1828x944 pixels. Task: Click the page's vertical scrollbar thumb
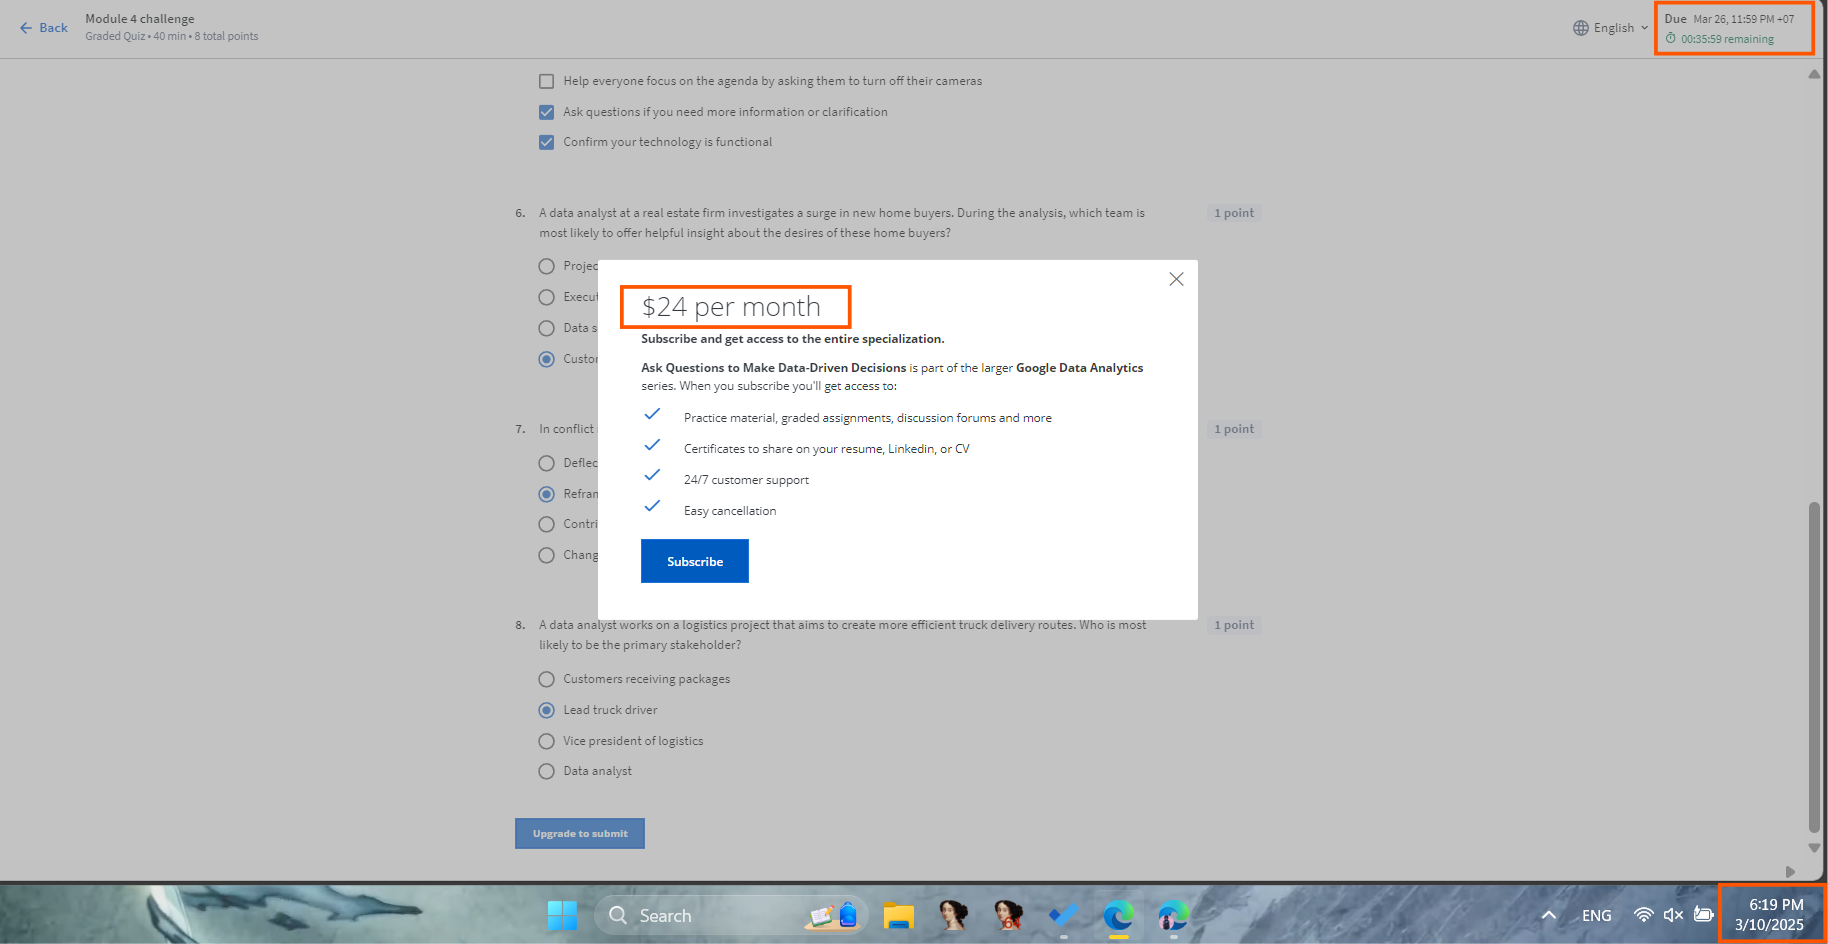coord(1814,665)
